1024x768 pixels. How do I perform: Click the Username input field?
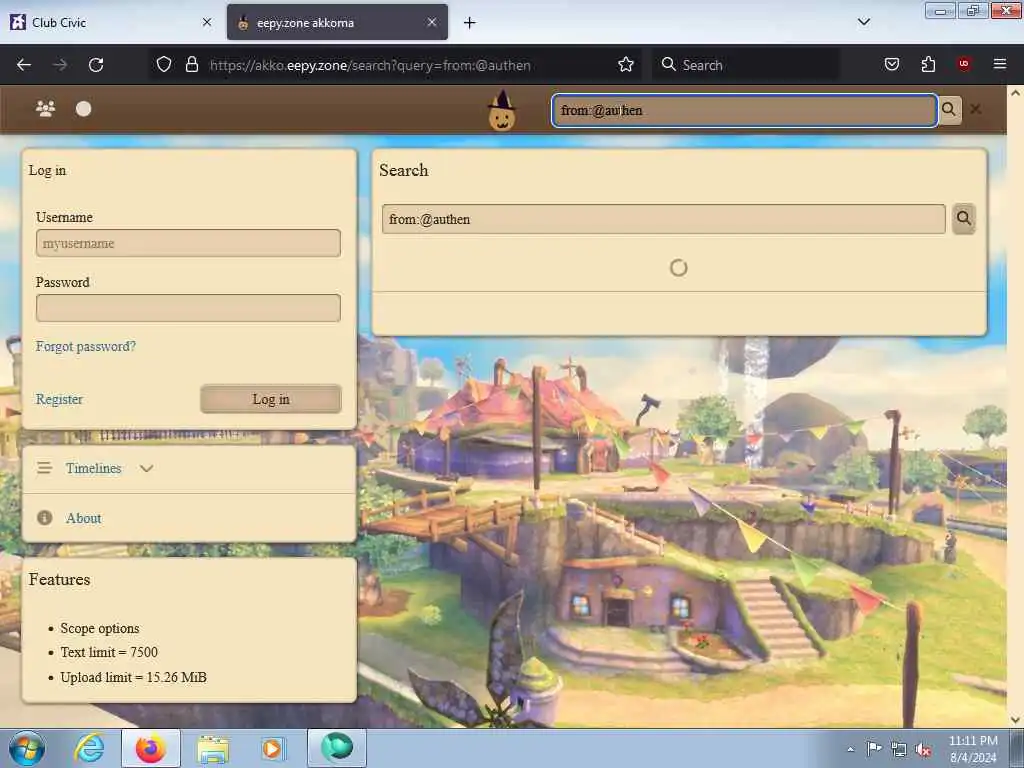[x=188, y=243]
